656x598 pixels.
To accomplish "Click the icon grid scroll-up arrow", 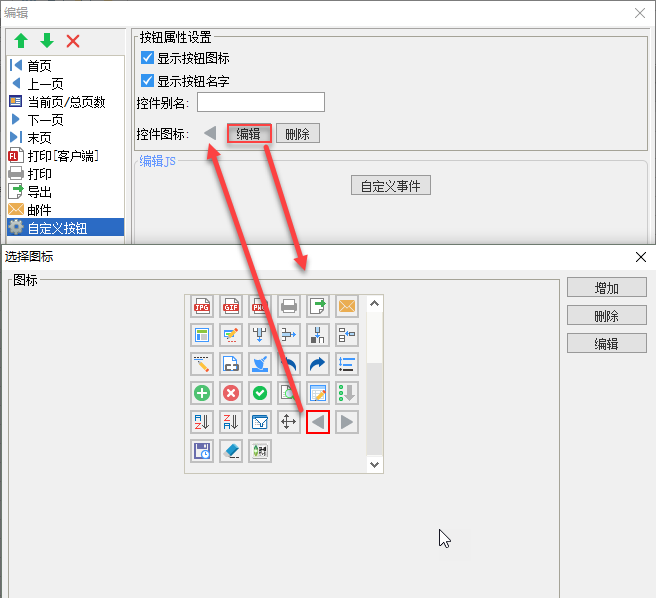I will coord(374,303).
